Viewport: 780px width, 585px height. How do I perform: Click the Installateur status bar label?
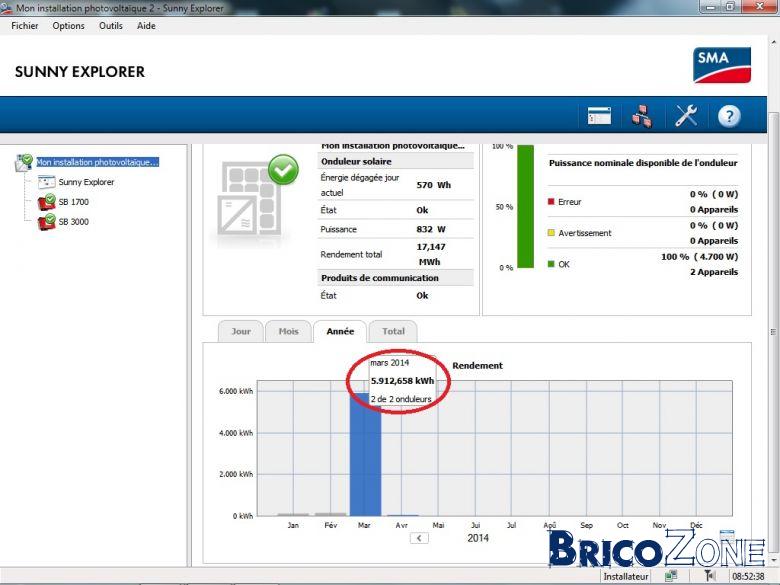626,577
